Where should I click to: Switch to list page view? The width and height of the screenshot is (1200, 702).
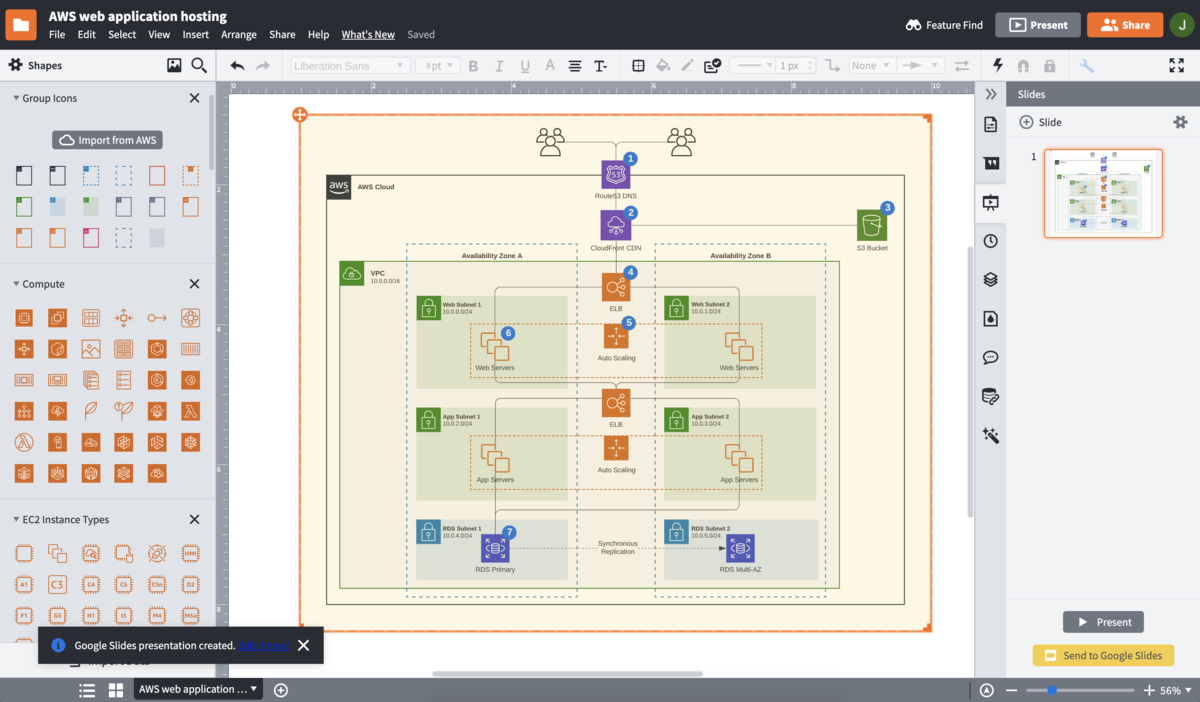tap(87, 690)
